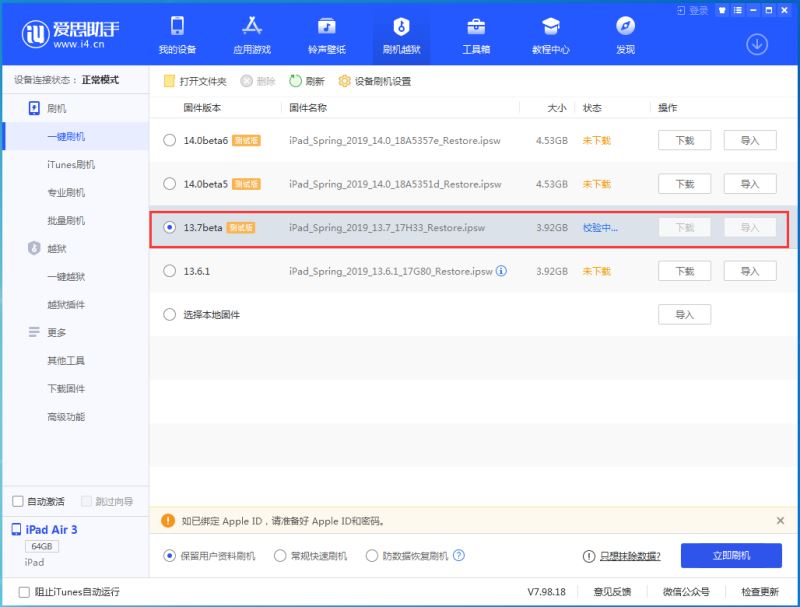
Task: Click the orange warning icon in Apple ID notice
Action: pos(167,520)
